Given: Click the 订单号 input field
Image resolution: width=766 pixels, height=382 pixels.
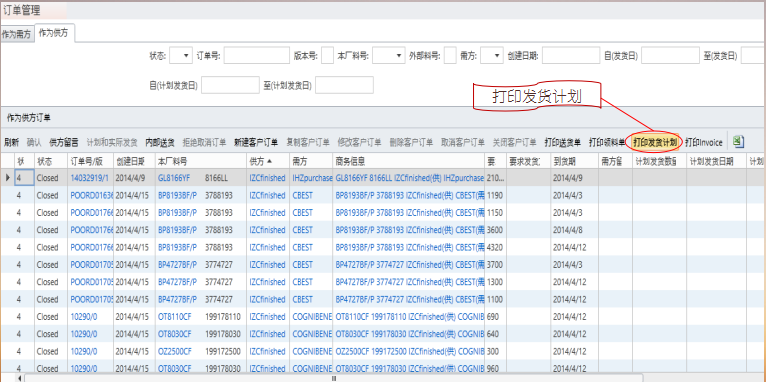Looking at the screenshot, I should [x=257, y=56].
